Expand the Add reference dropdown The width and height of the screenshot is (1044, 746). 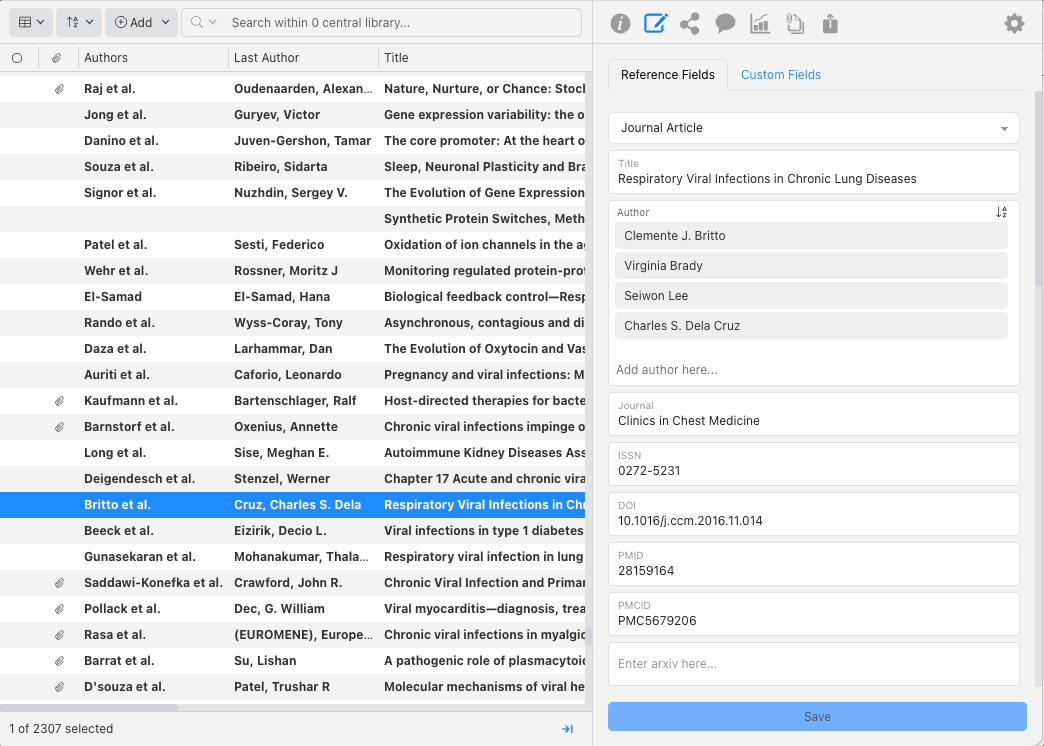coord(141,22)
